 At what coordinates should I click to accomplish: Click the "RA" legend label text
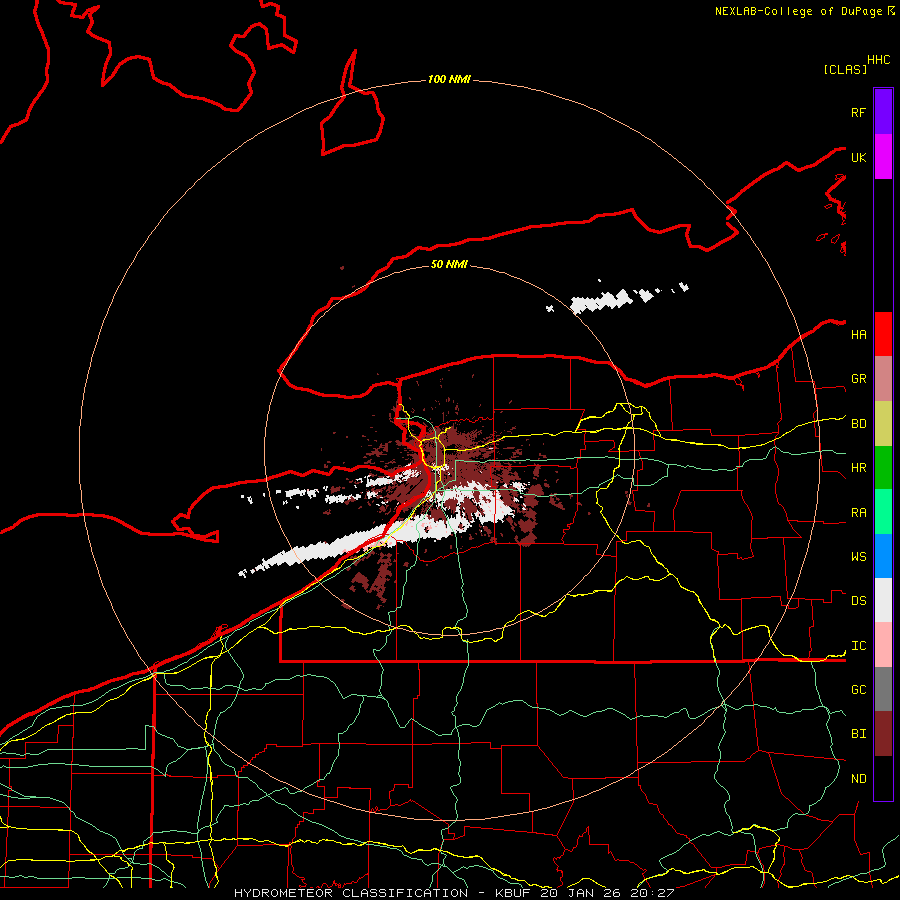click(x=858, y=513)
